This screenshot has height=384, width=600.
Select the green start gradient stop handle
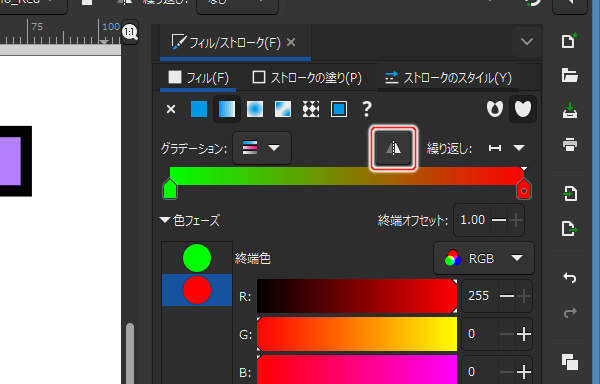click(170, 189)
